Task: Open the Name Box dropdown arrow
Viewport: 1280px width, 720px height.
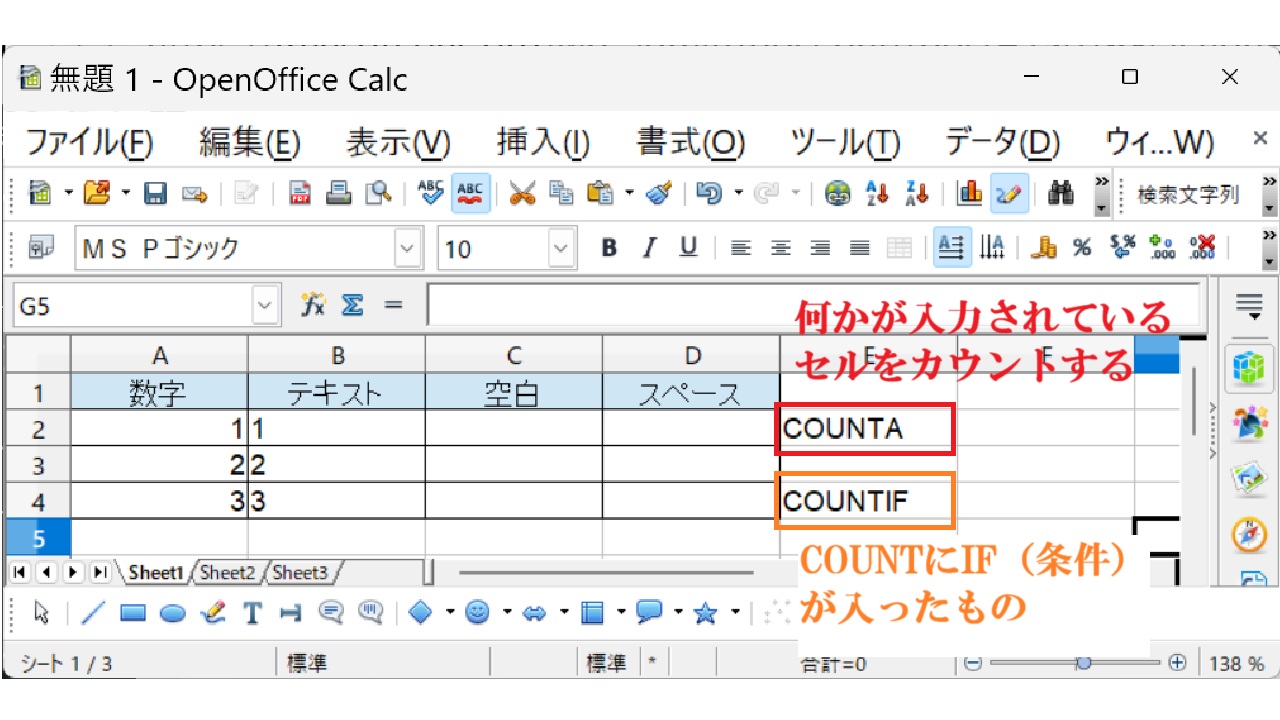Action: [264, 305]
